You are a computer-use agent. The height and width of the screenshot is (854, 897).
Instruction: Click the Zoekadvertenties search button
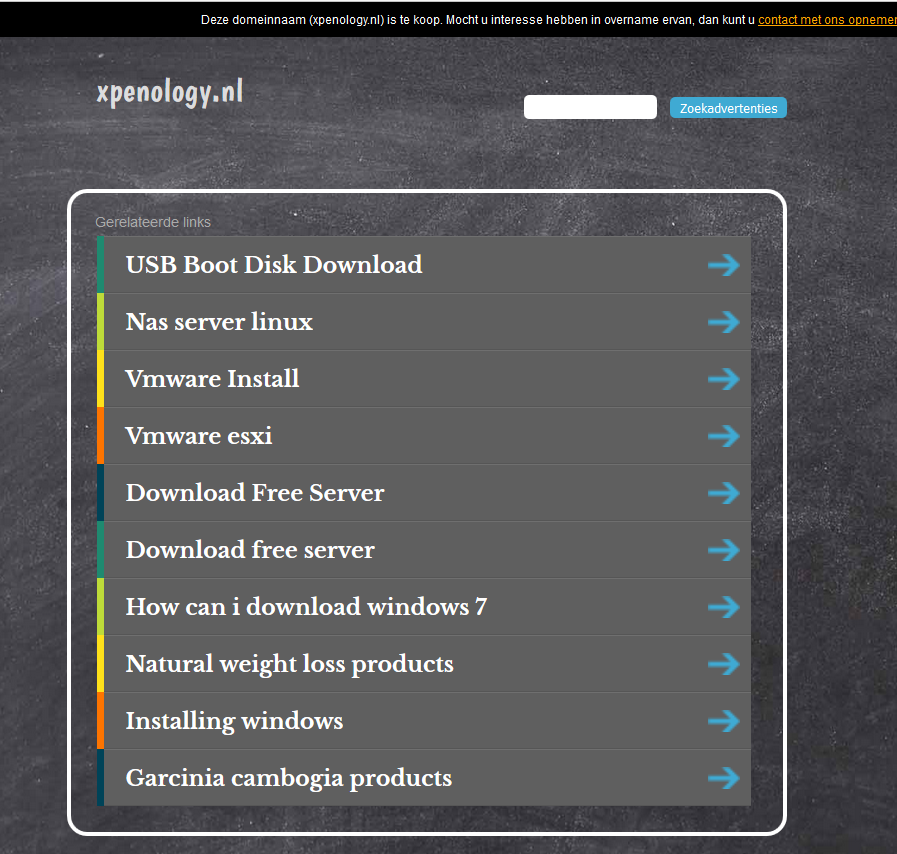click(x=728, y=108)
